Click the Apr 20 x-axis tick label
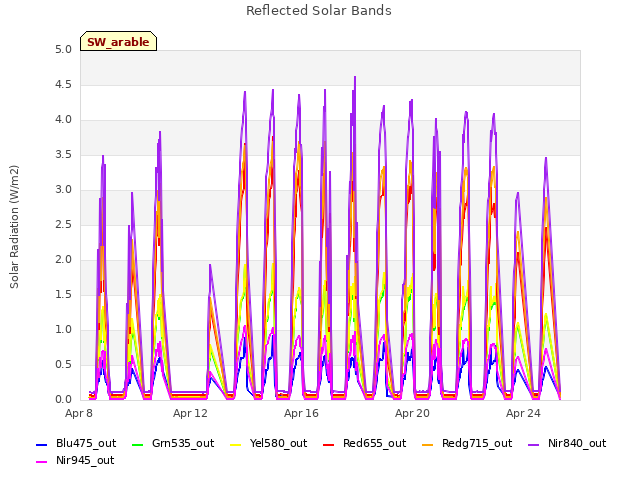This screenshot has height=480, width=640. click(x=412, y=413)
